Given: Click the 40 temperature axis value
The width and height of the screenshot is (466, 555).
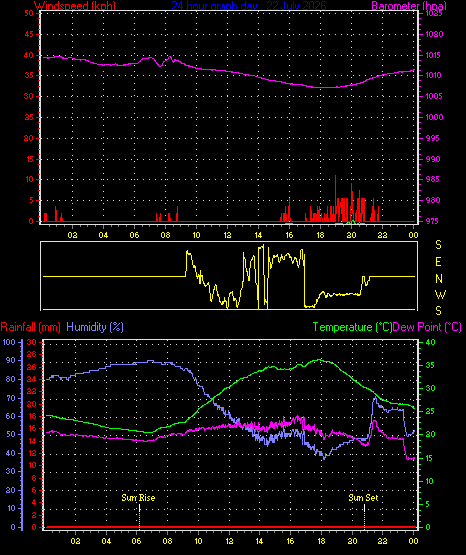Looking at the screenshot, I should click(x=430, y=342).
